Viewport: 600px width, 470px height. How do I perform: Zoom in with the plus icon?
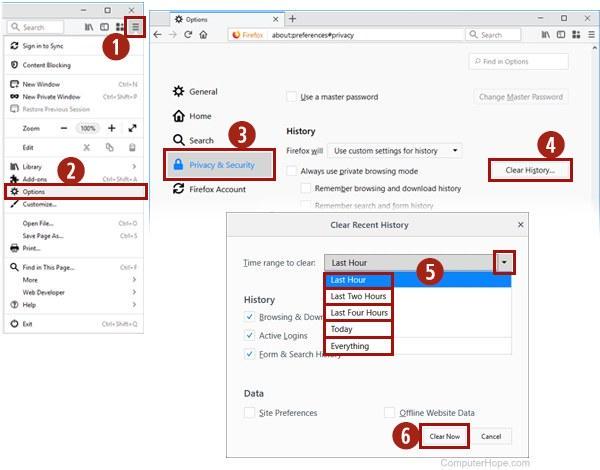(111, 128)
